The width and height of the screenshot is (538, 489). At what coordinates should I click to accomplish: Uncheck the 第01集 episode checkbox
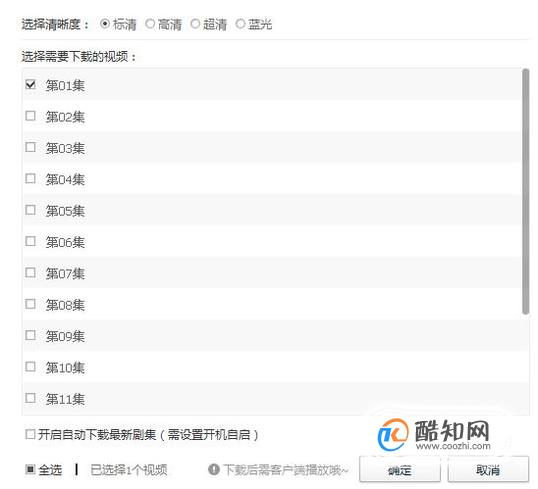pyautogui.click(x=31, y=84)
